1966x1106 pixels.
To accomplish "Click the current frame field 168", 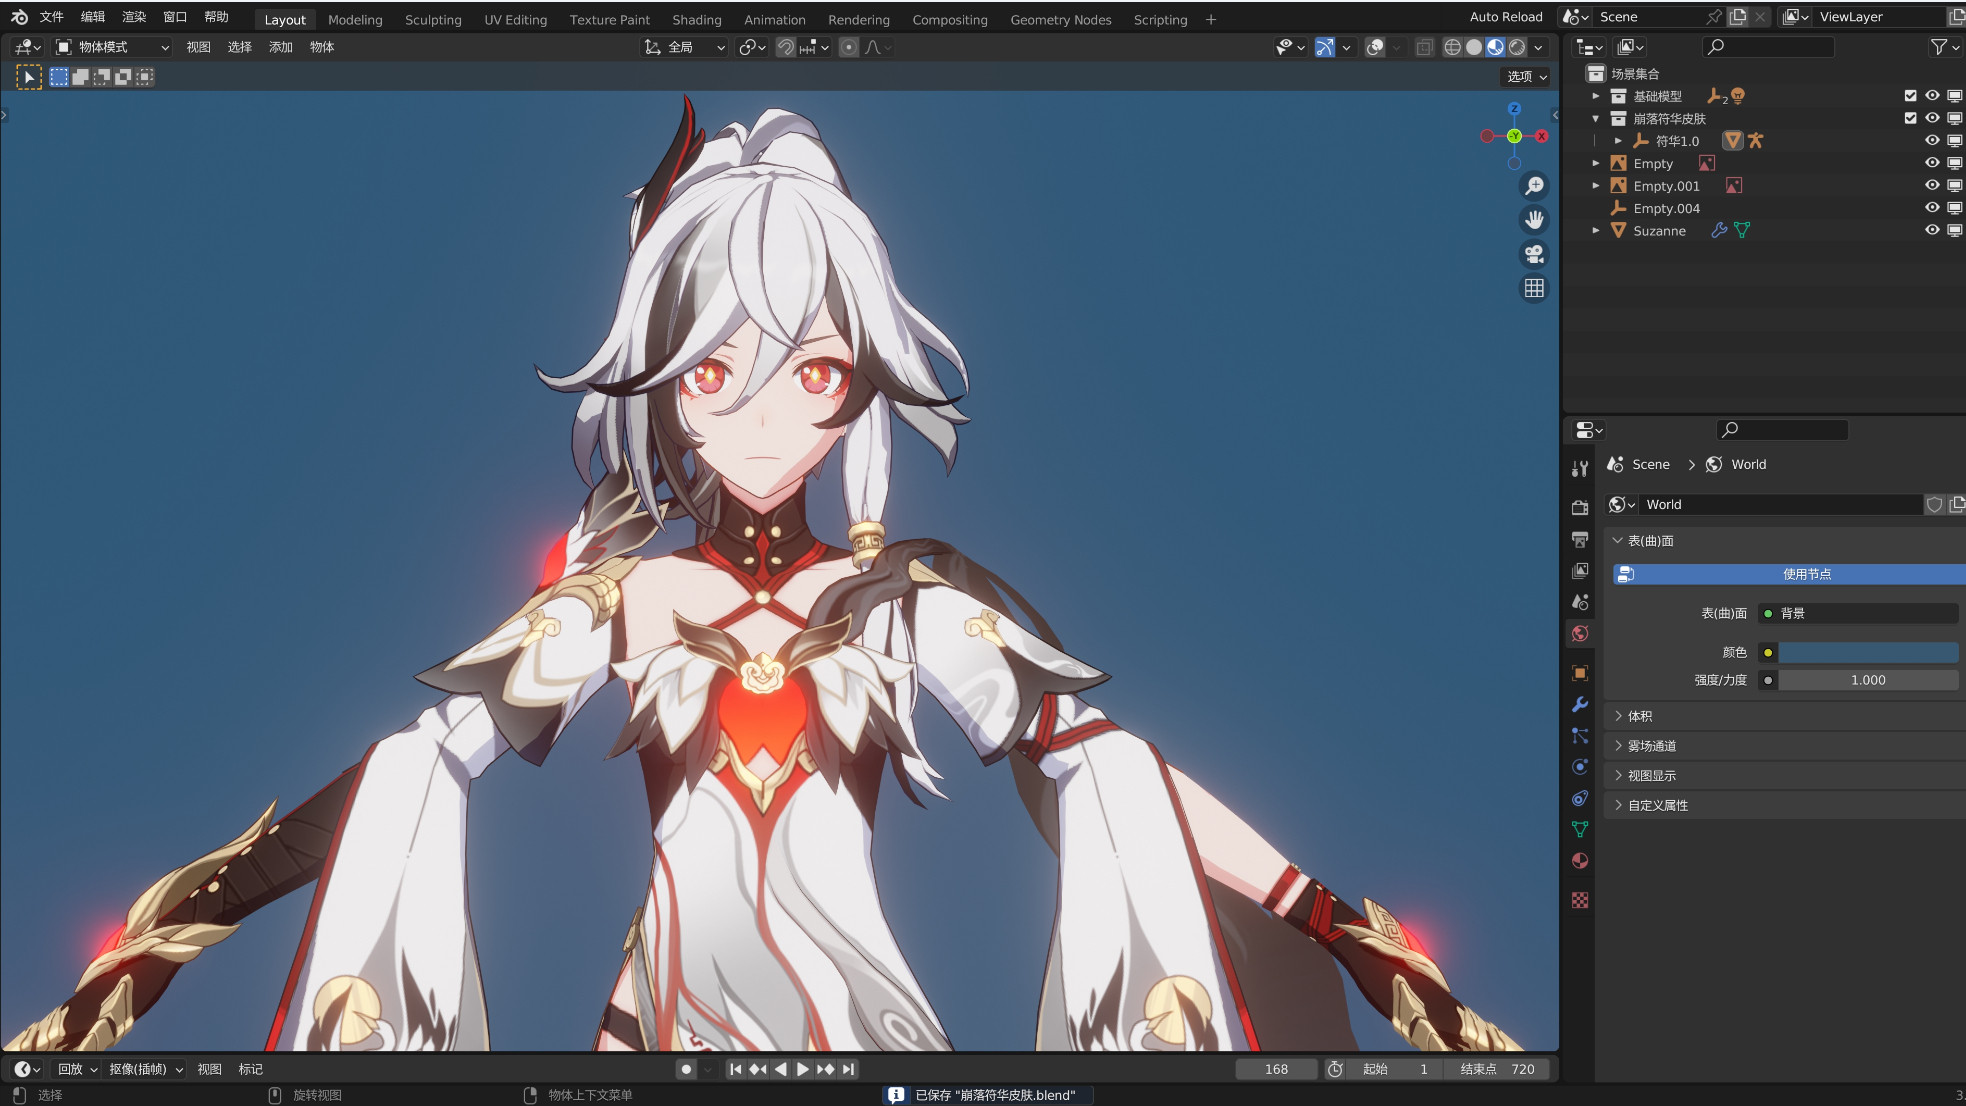I will [x=1276, y=1069].
